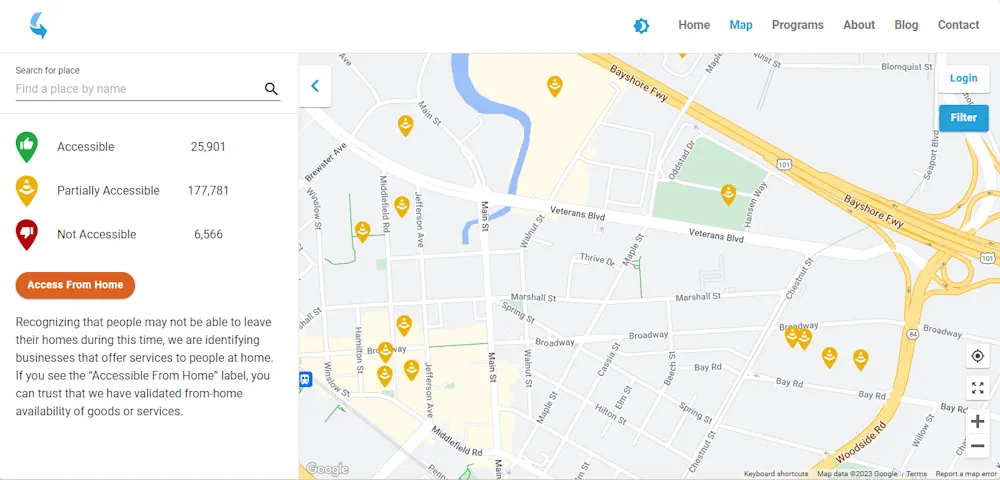
Task: Click the yellow Partially Accessible icon
Action: pos(26,191)
